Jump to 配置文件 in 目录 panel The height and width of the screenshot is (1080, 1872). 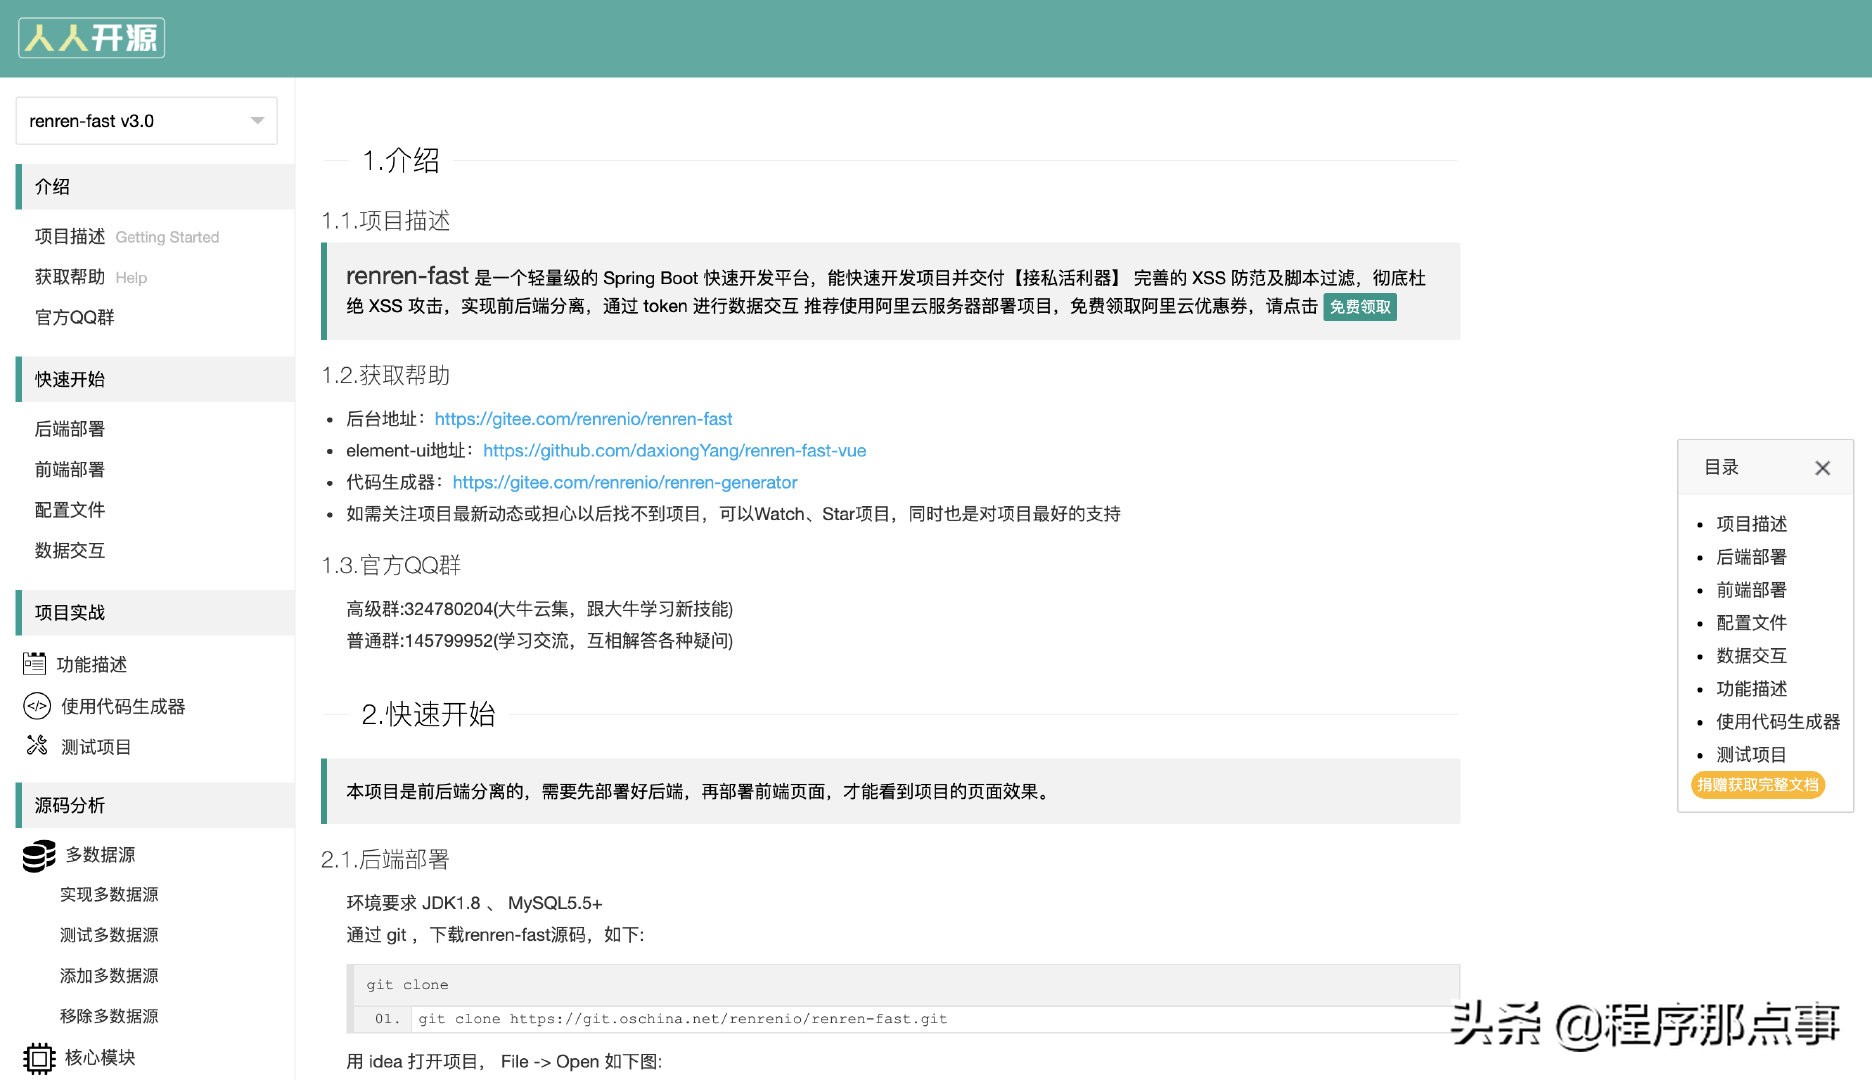coord(1752,623)
